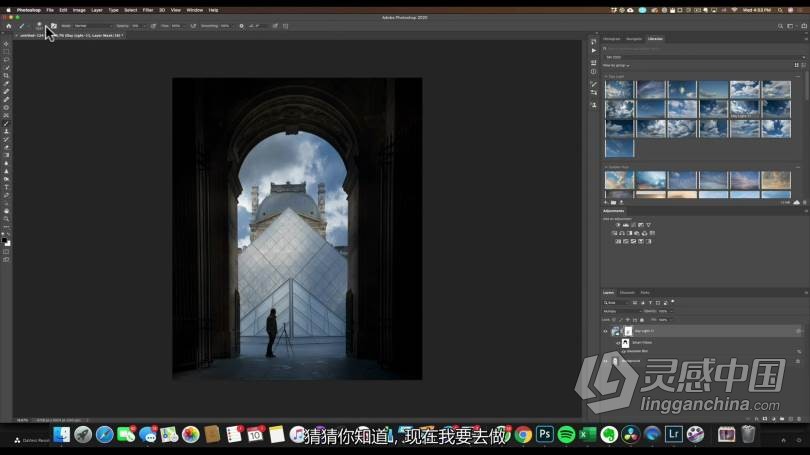The height and width of the screenshot is (455, 810).
Task: Add a Hue/Saturation adjustment
Action: pyautogui.click(x=614, y=233)
